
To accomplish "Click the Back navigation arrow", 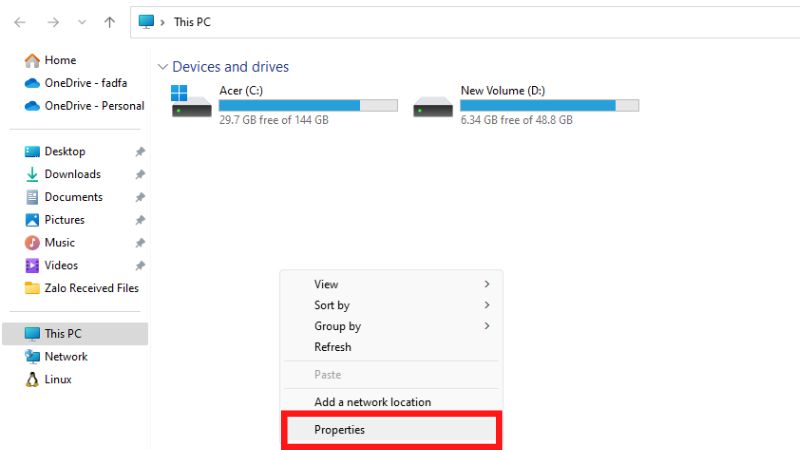I will tap(20, 22).
